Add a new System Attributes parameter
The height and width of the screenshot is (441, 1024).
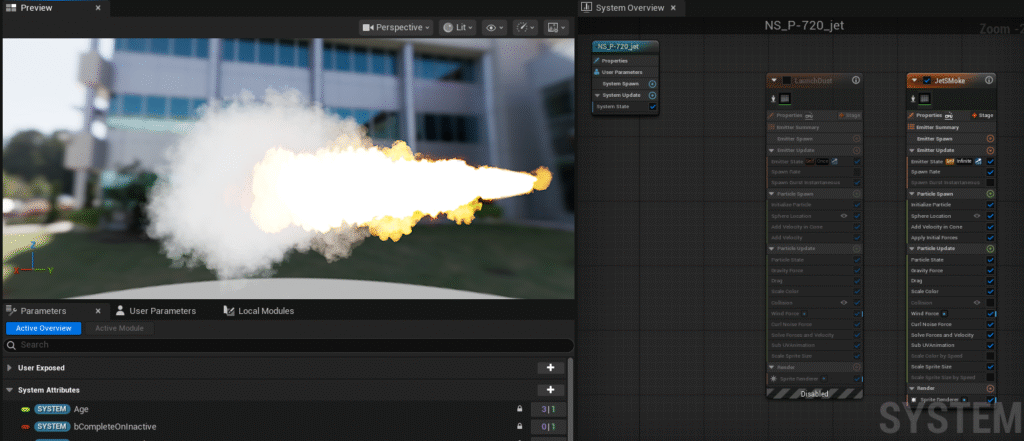pos(550,390)
